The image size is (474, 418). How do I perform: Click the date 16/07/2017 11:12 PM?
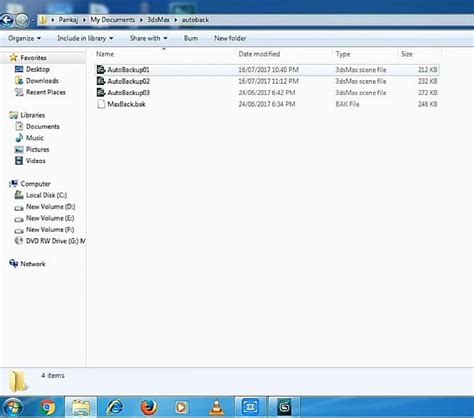(268, 81)
